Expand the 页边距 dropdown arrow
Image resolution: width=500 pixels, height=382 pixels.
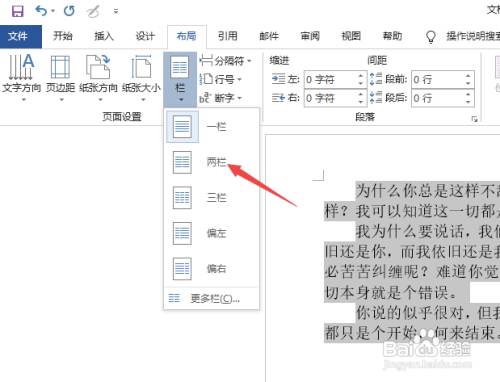[x=61, y=99]
